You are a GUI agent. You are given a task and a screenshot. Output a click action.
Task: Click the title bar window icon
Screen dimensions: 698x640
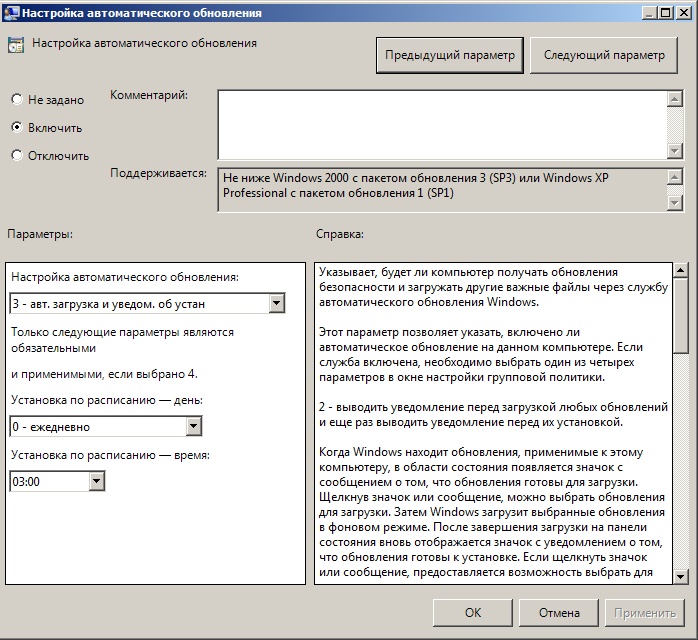pyautogui.click(x=11, y=12)
